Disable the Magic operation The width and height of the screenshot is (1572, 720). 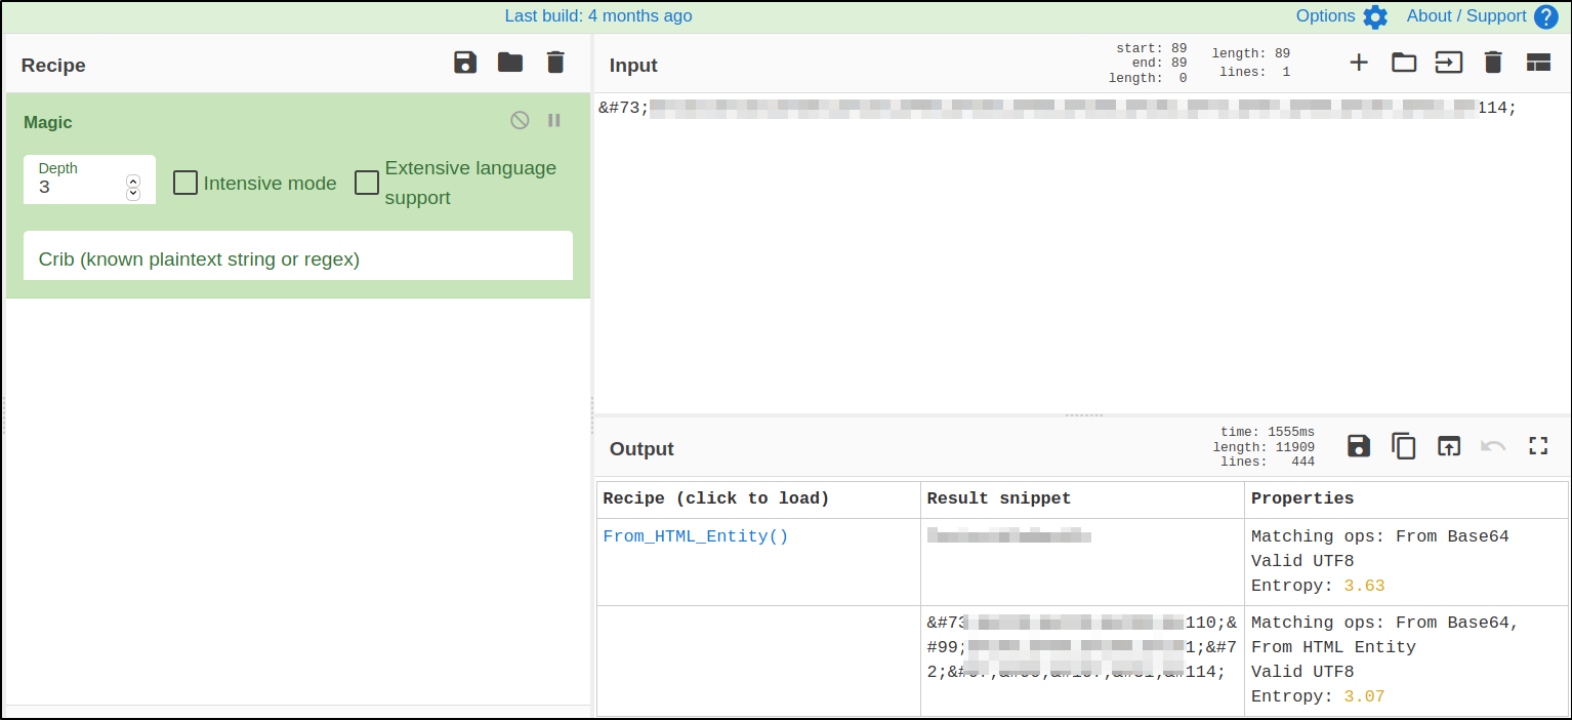click(x=520, y=120)
